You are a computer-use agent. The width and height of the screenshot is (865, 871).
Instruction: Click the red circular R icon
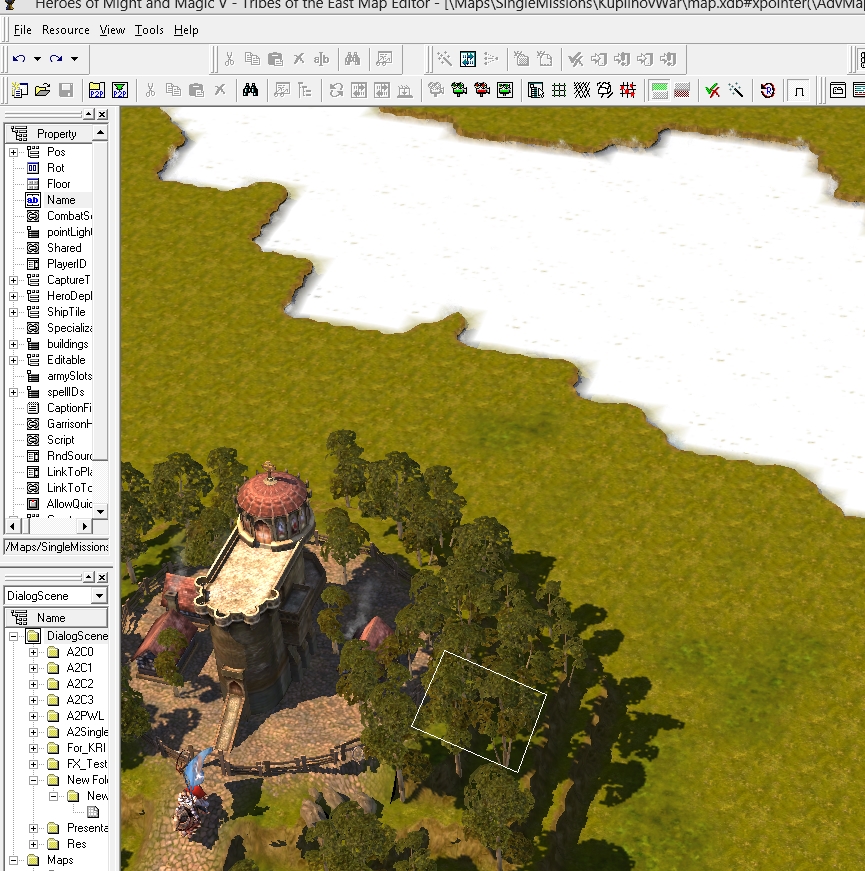click(768, 90)
